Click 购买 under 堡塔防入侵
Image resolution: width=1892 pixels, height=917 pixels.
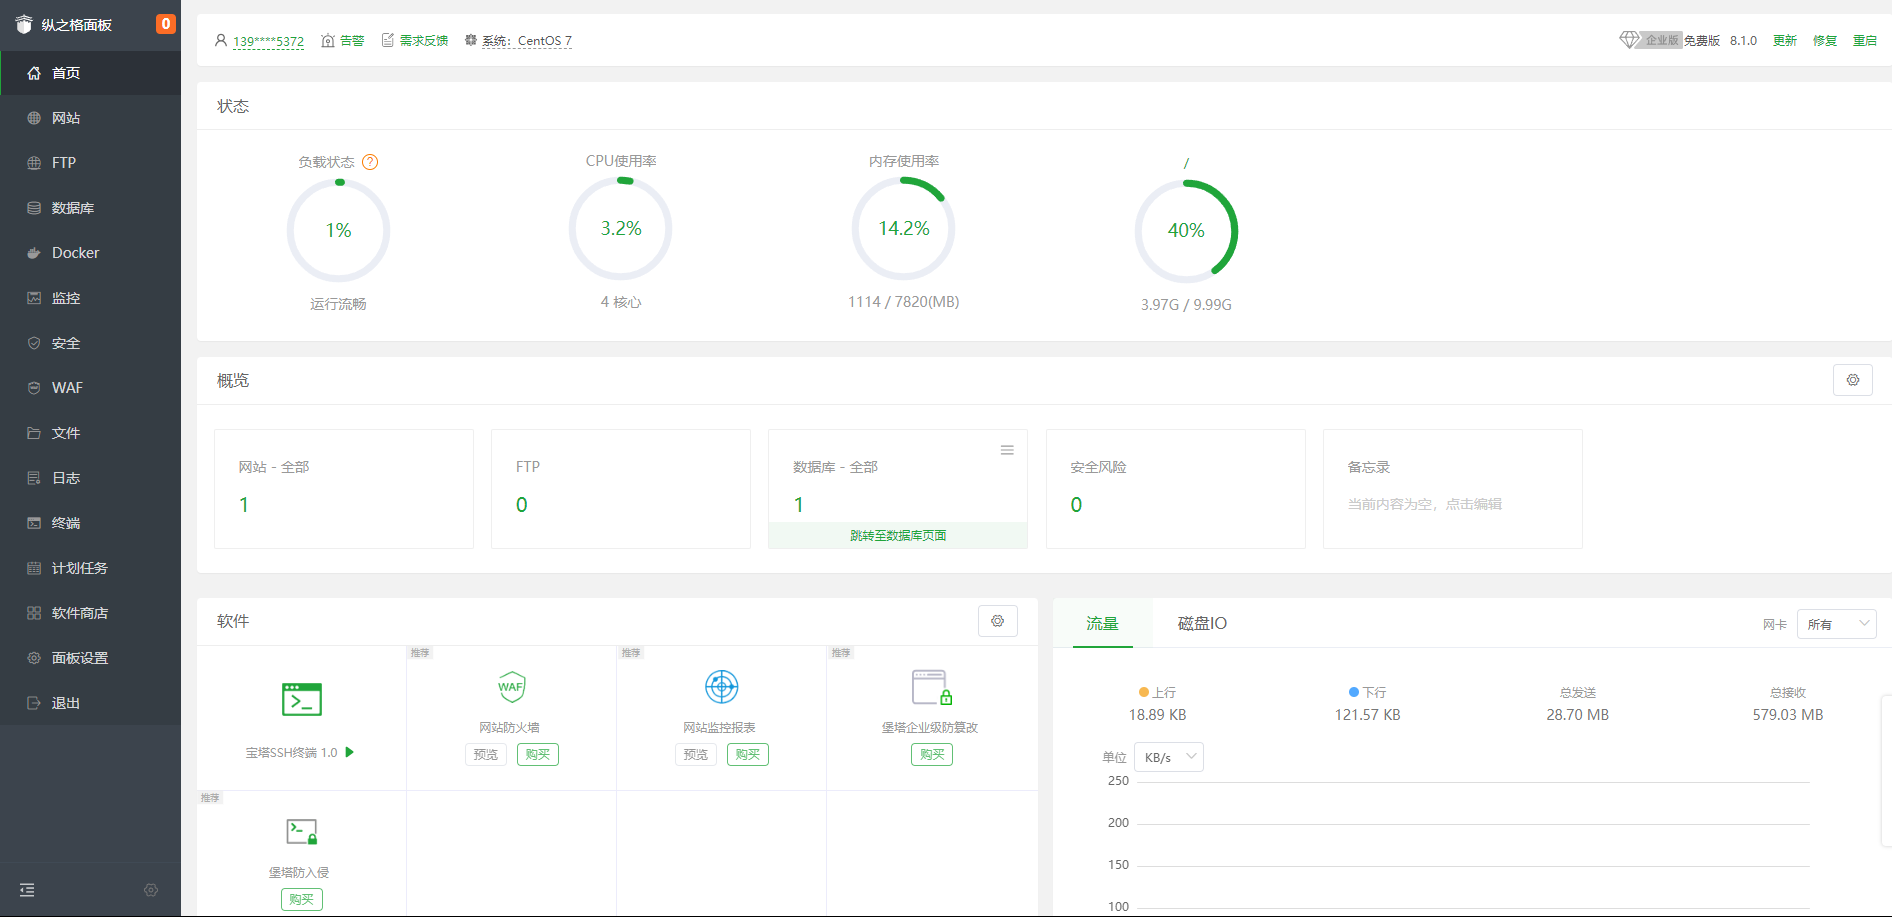(302, 899)
